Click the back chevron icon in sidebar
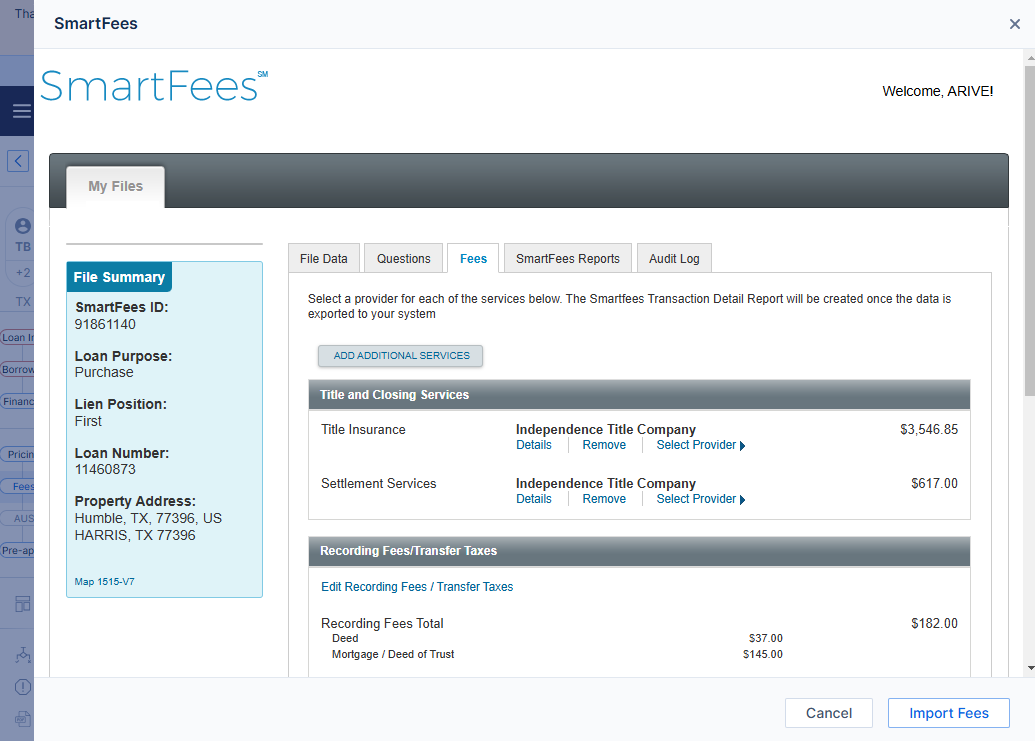 pos(18,160)
